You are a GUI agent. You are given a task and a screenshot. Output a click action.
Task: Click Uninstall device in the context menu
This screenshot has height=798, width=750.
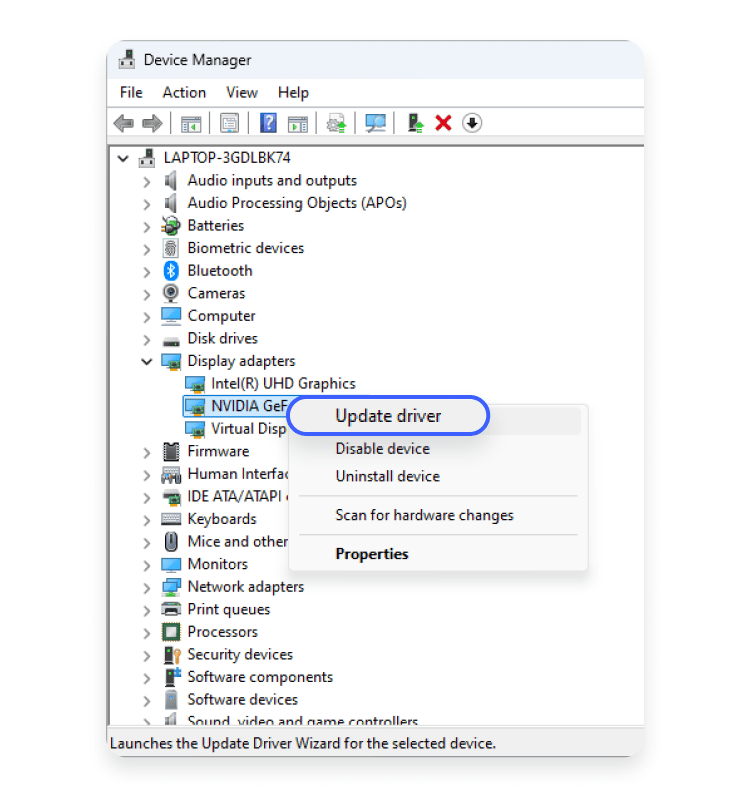(387, 477)
